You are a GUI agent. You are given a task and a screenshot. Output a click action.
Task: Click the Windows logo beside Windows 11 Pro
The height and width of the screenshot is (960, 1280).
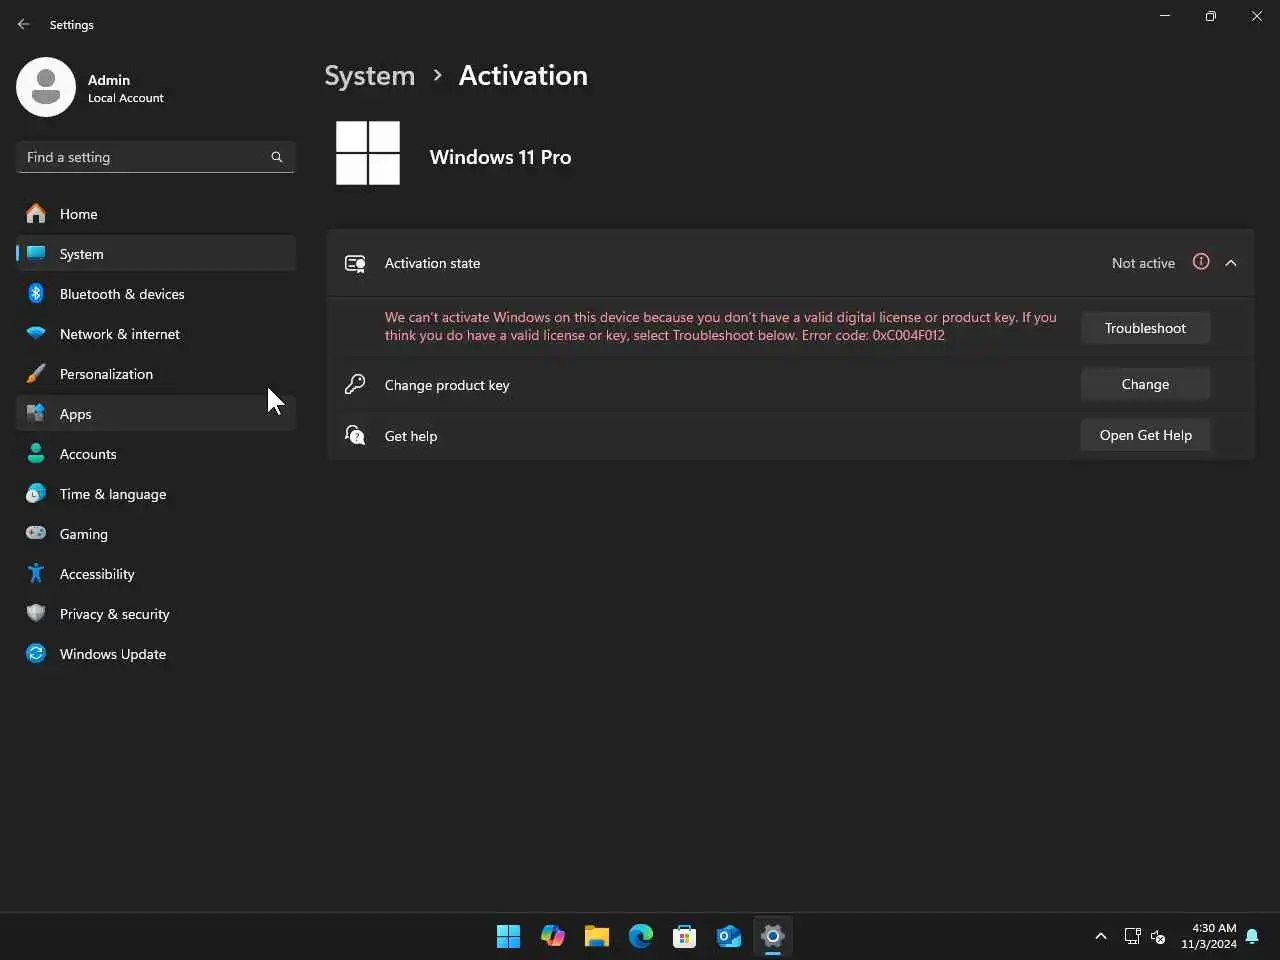368,153
